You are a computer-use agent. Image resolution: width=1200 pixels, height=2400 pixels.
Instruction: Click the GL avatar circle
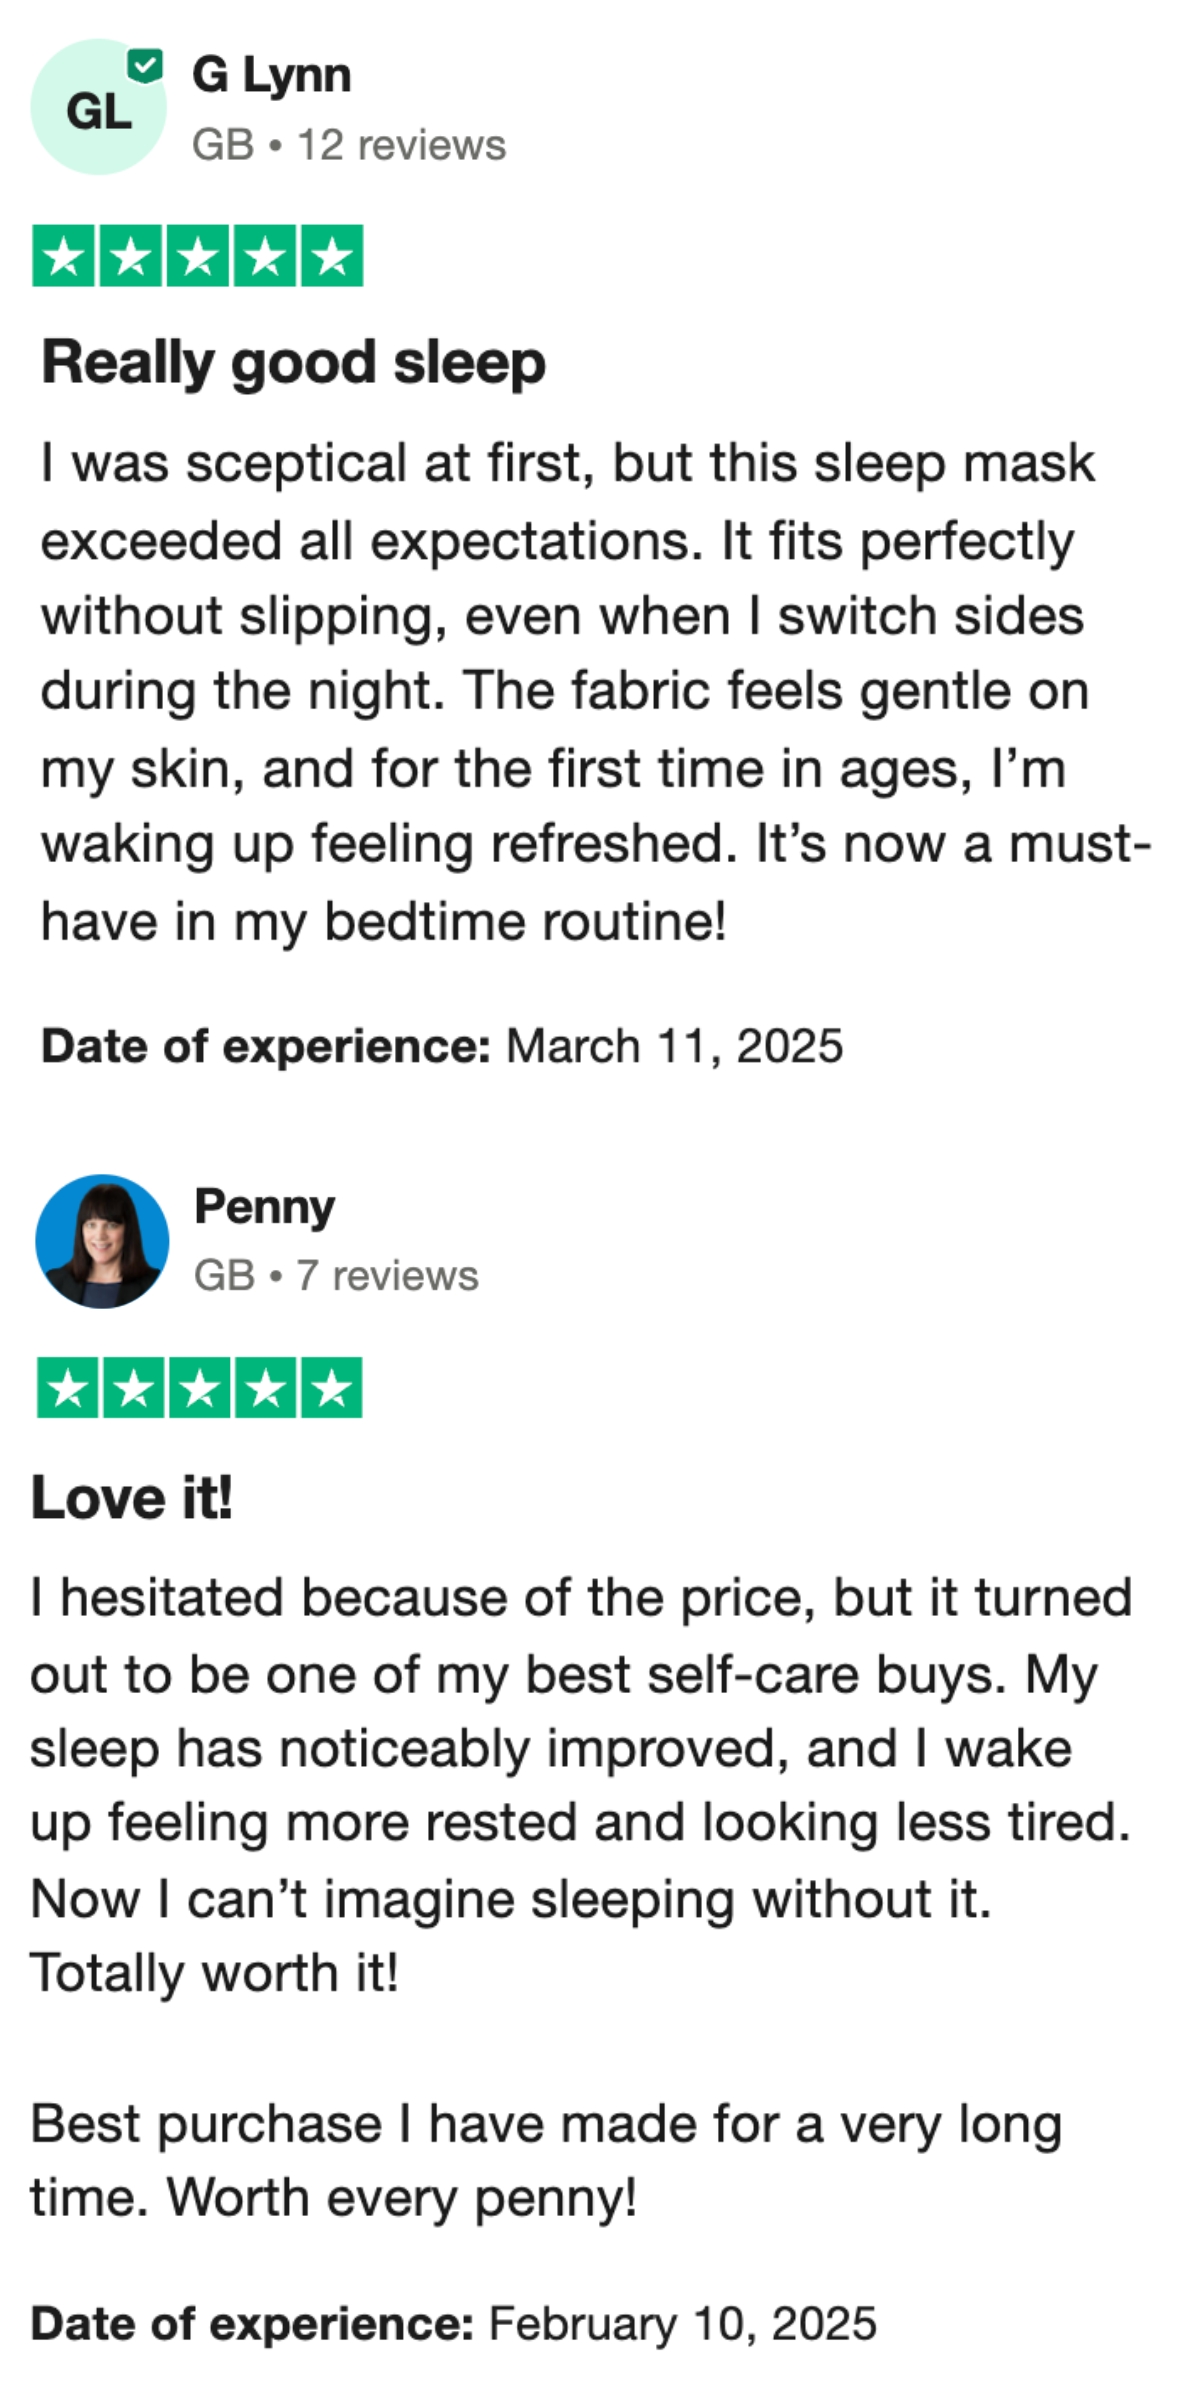coord(98,108)
